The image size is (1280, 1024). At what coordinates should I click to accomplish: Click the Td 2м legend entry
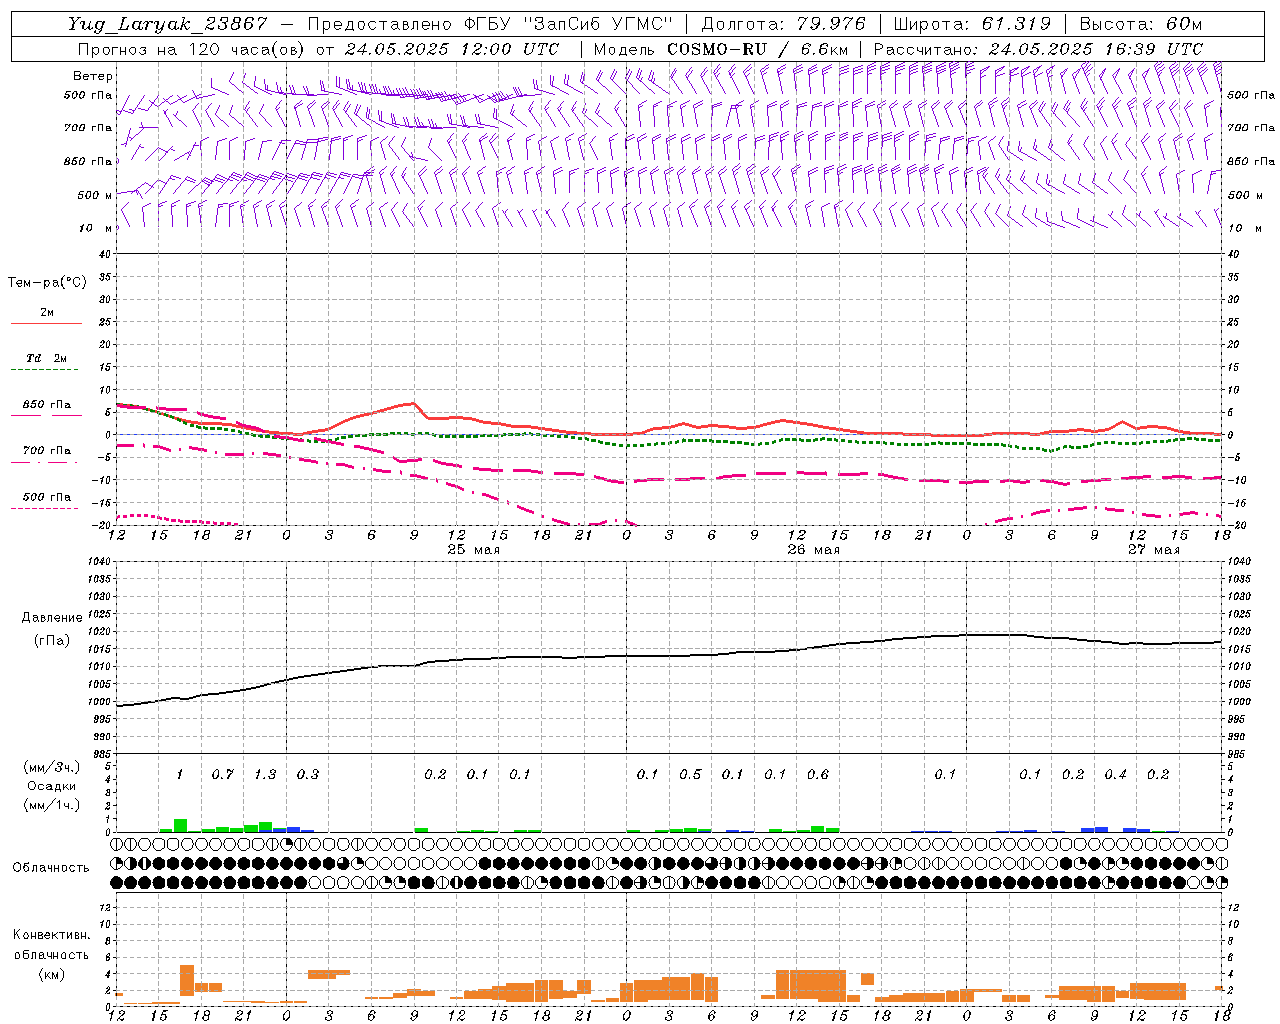pos(46,358)
